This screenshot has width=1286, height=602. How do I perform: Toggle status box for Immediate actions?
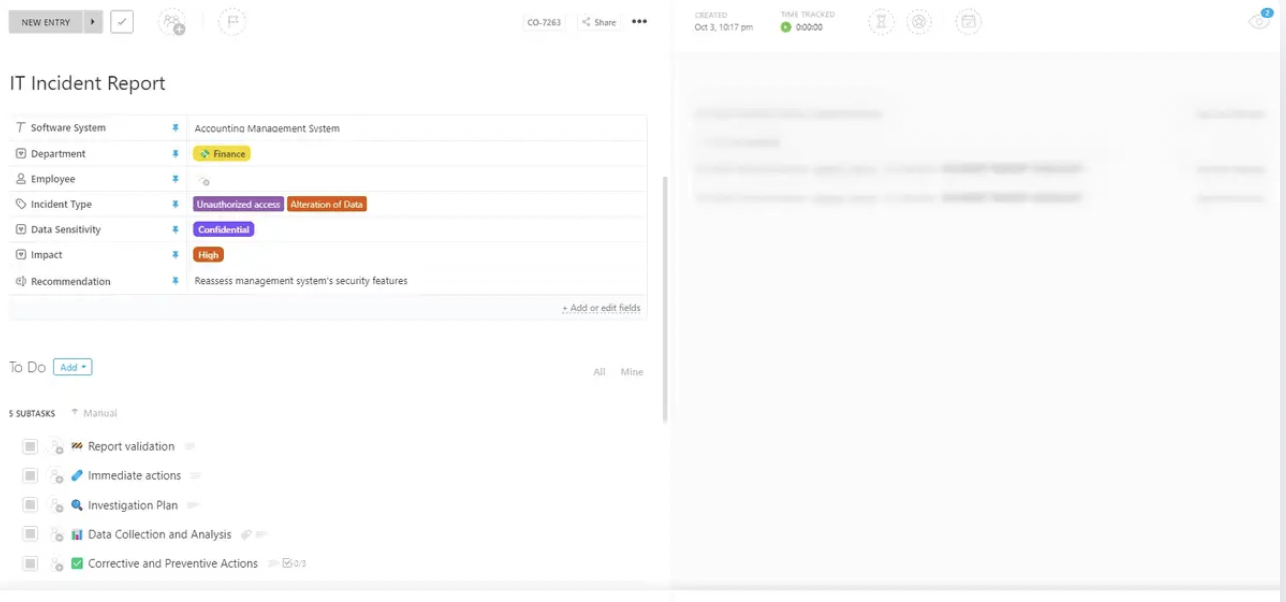[x=30, y=475]
